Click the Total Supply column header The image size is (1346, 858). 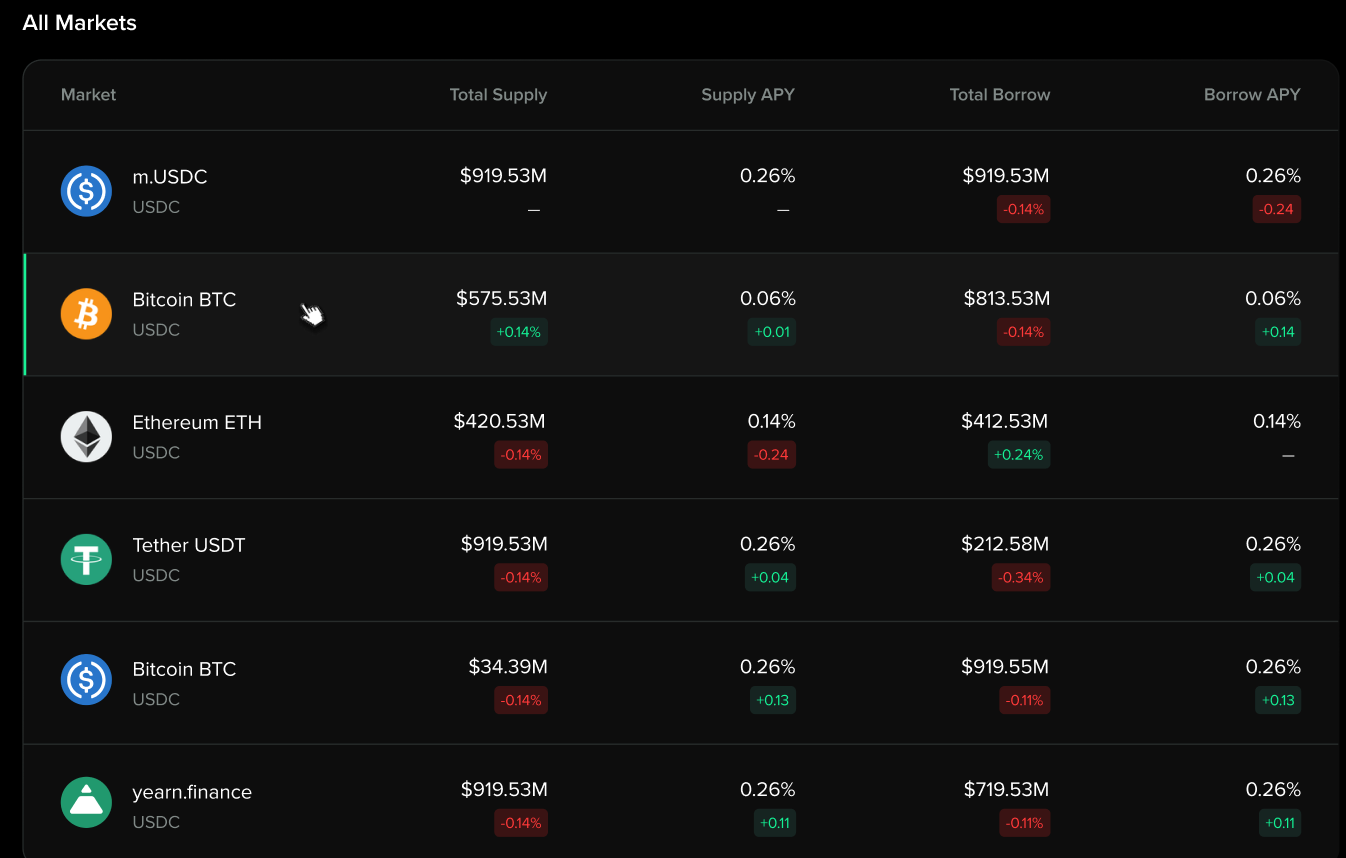click(498, 95)
